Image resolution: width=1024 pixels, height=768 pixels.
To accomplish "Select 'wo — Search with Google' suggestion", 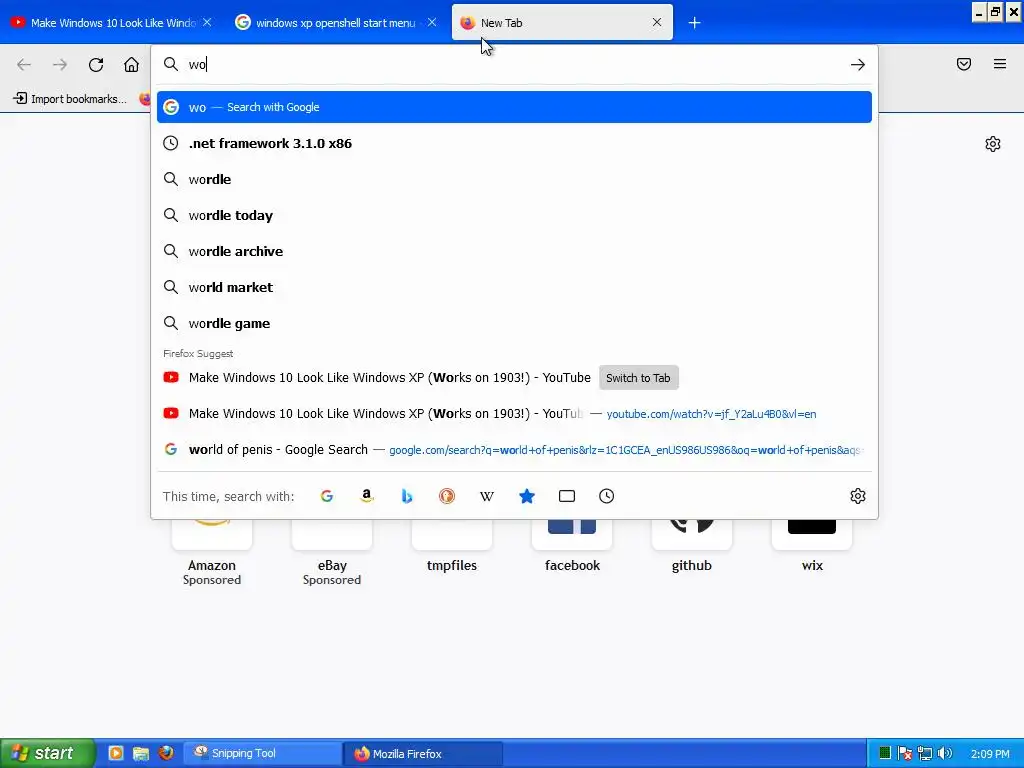I will pos(514,107).
